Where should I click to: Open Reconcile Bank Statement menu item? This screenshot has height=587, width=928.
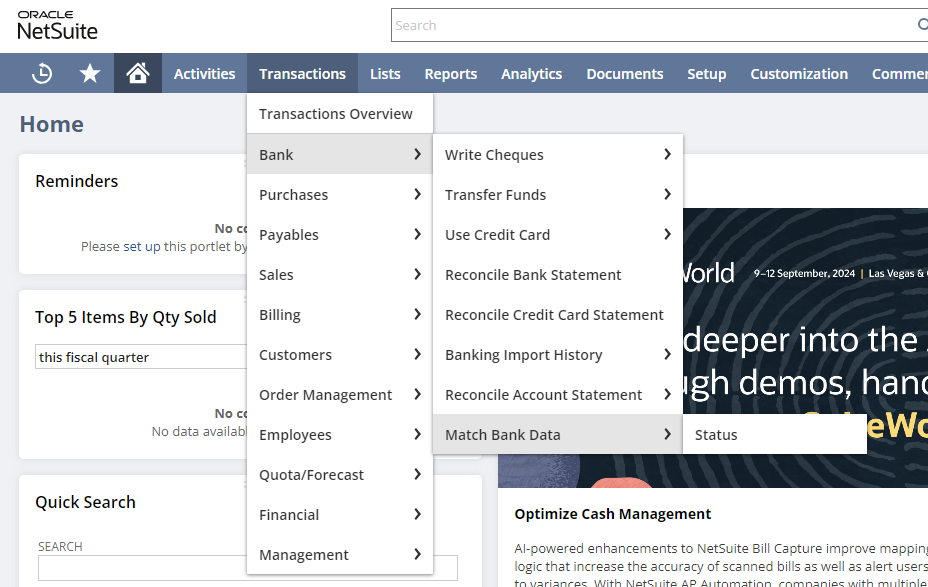pyautogui.click(x=533, y=275)
